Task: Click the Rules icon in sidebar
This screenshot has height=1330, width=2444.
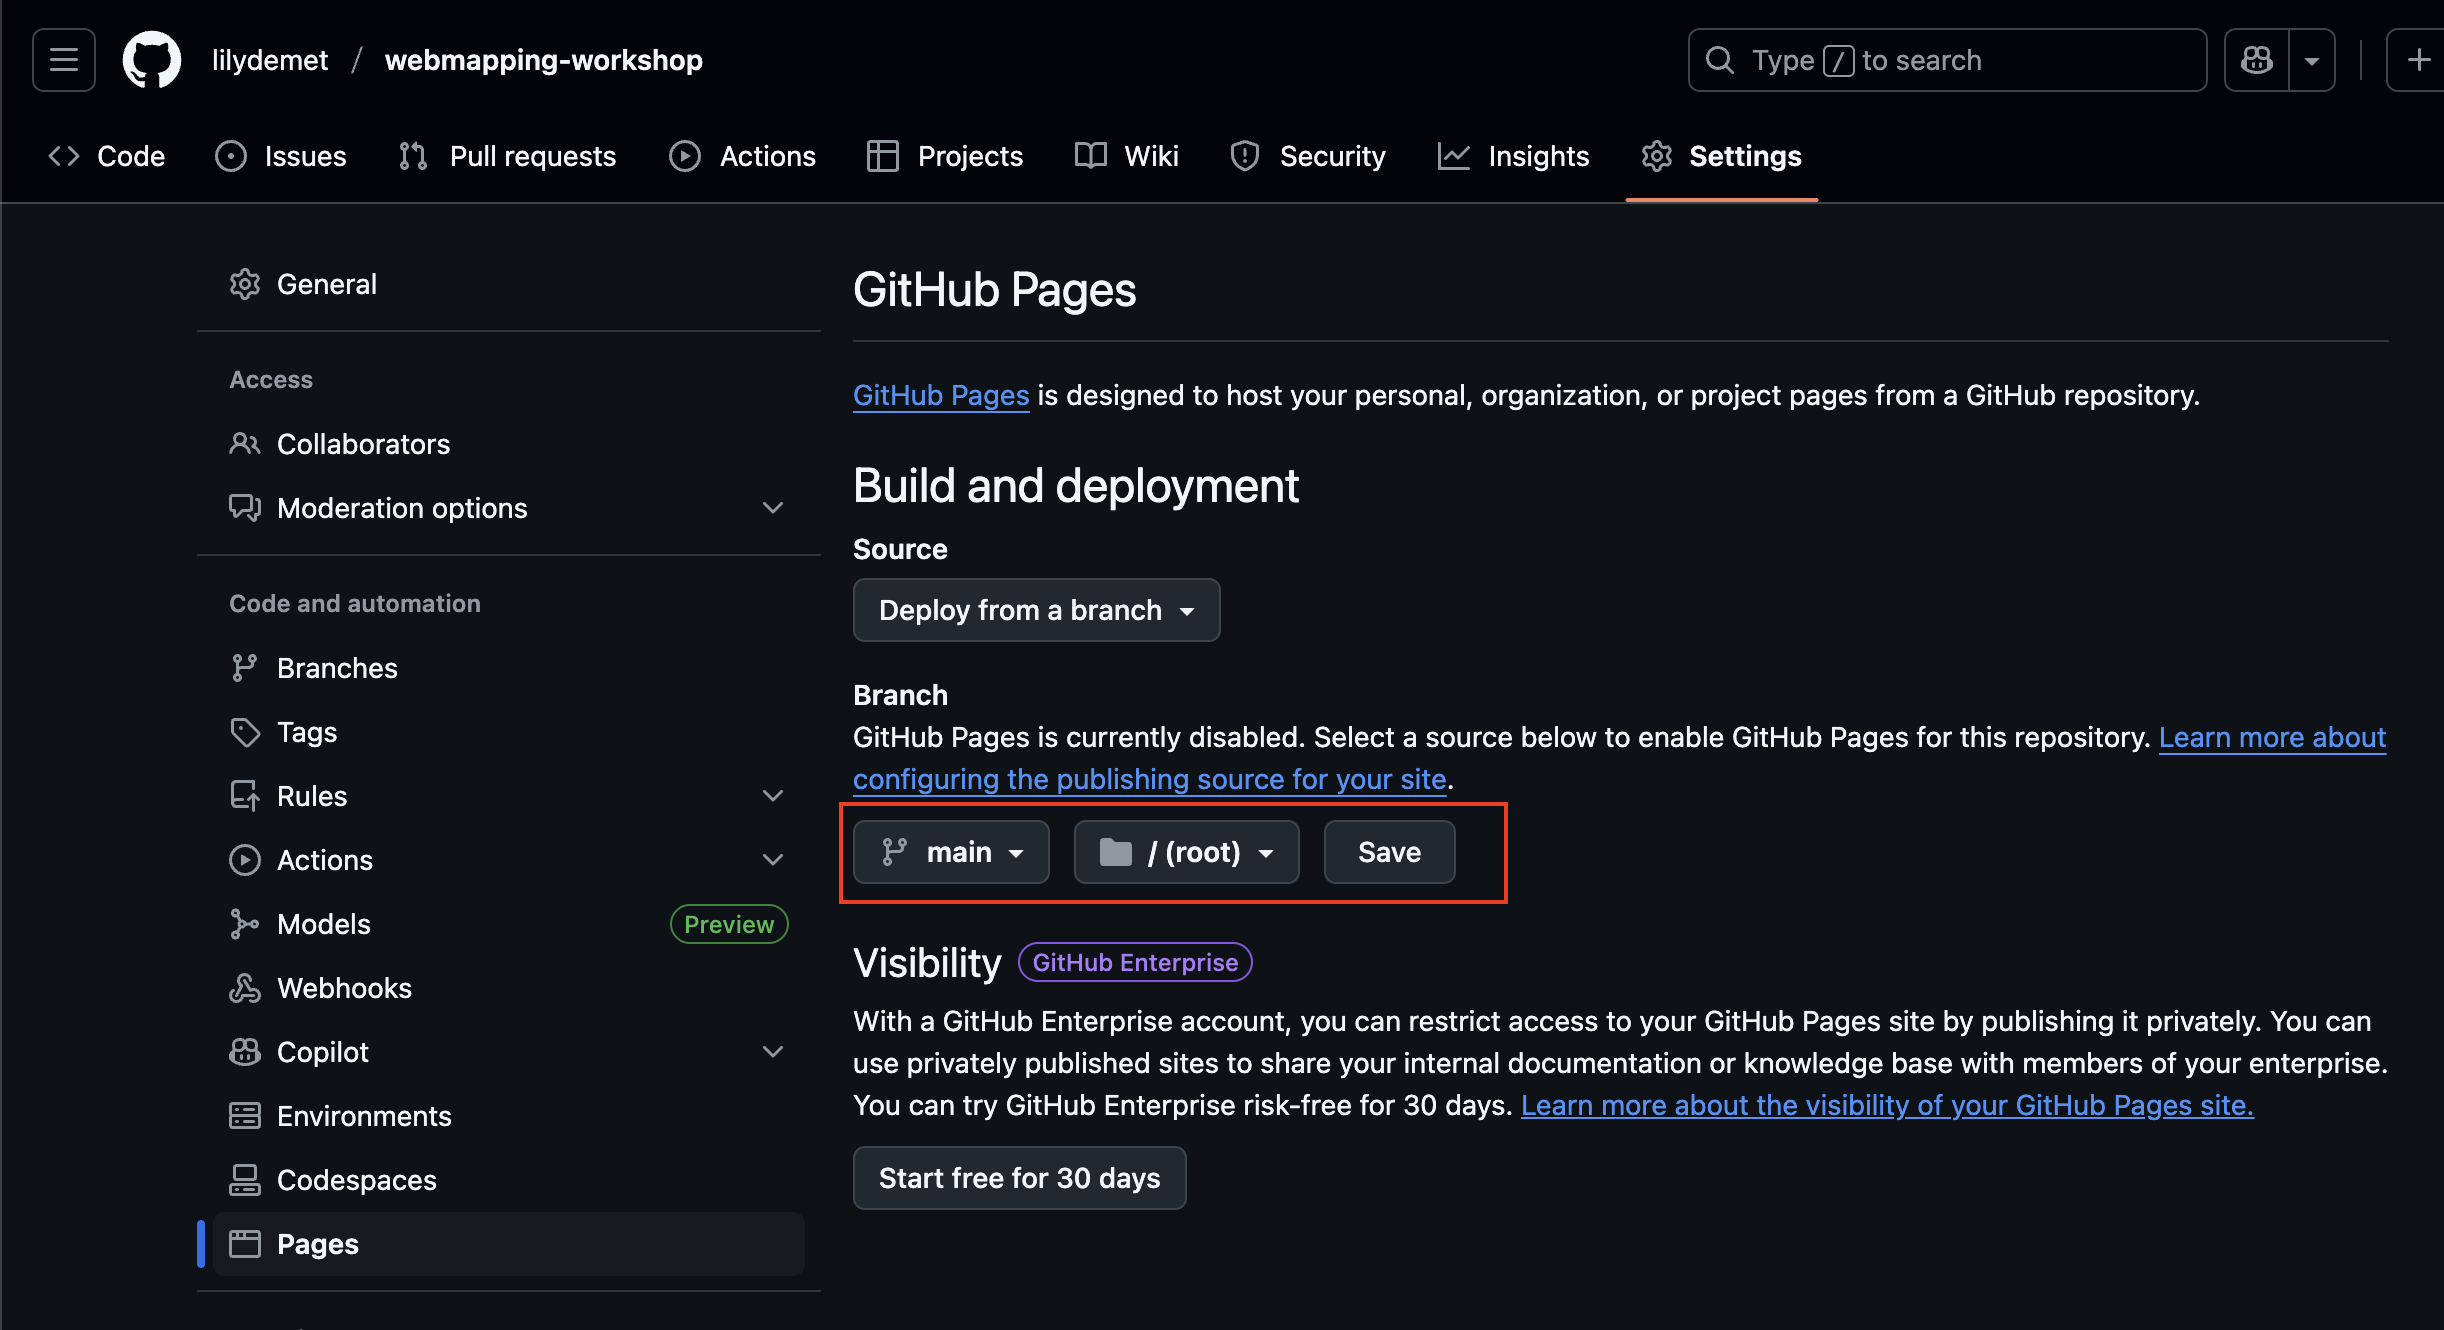Action: coord(245,796)
